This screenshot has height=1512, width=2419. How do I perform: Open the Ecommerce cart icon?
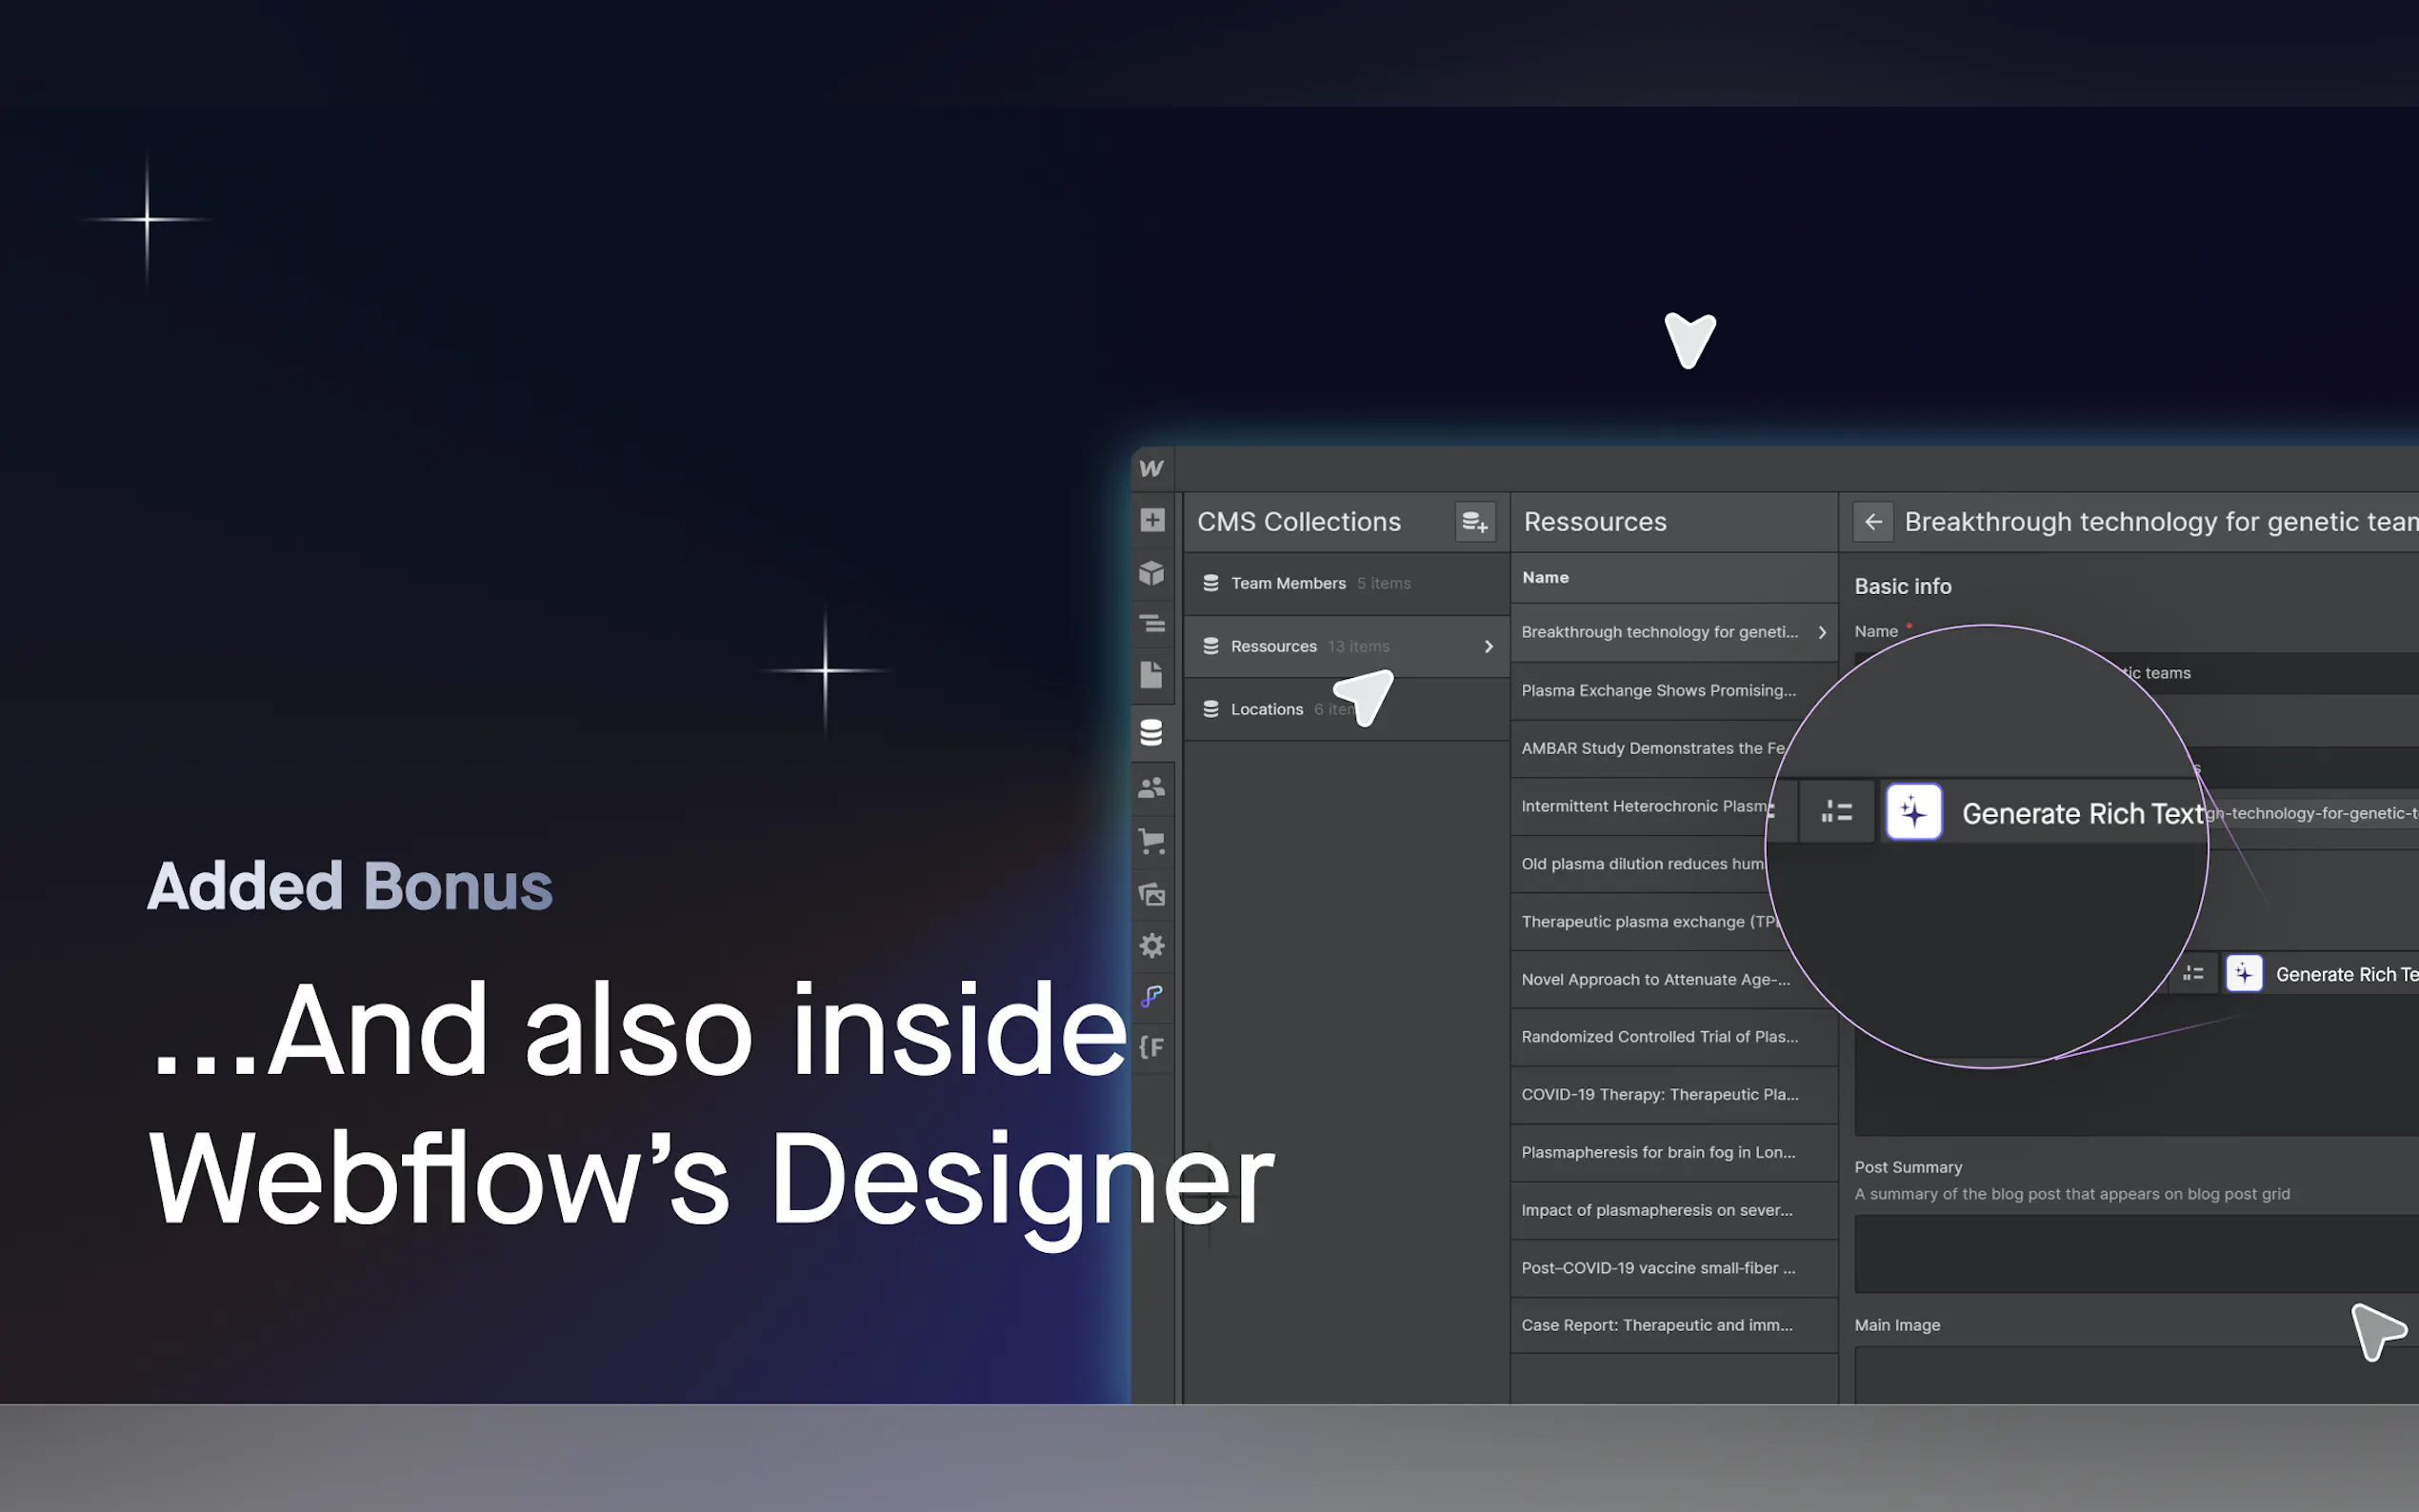click(x=1152, y=841)
